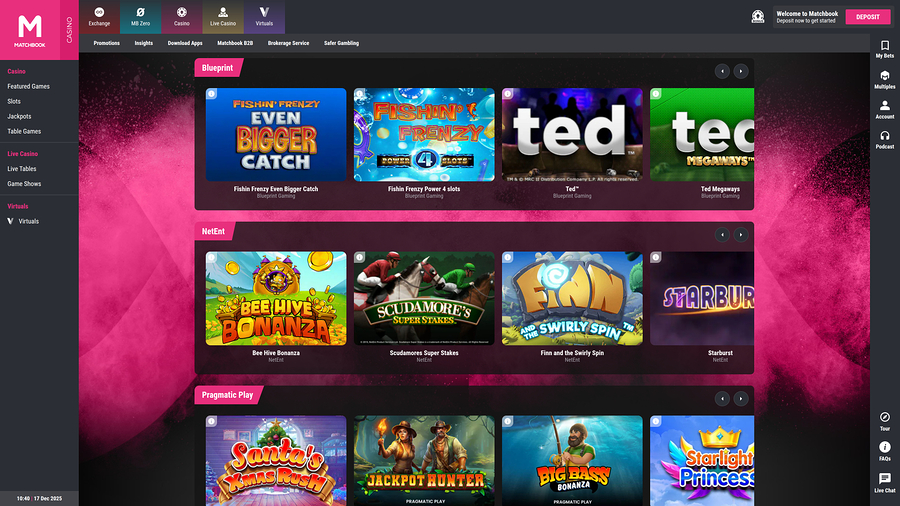This screenshot has height=506, width=900.
Task: Launch Bee Hive Bonanza thumbnail
Action: click(x=276, y=298)
